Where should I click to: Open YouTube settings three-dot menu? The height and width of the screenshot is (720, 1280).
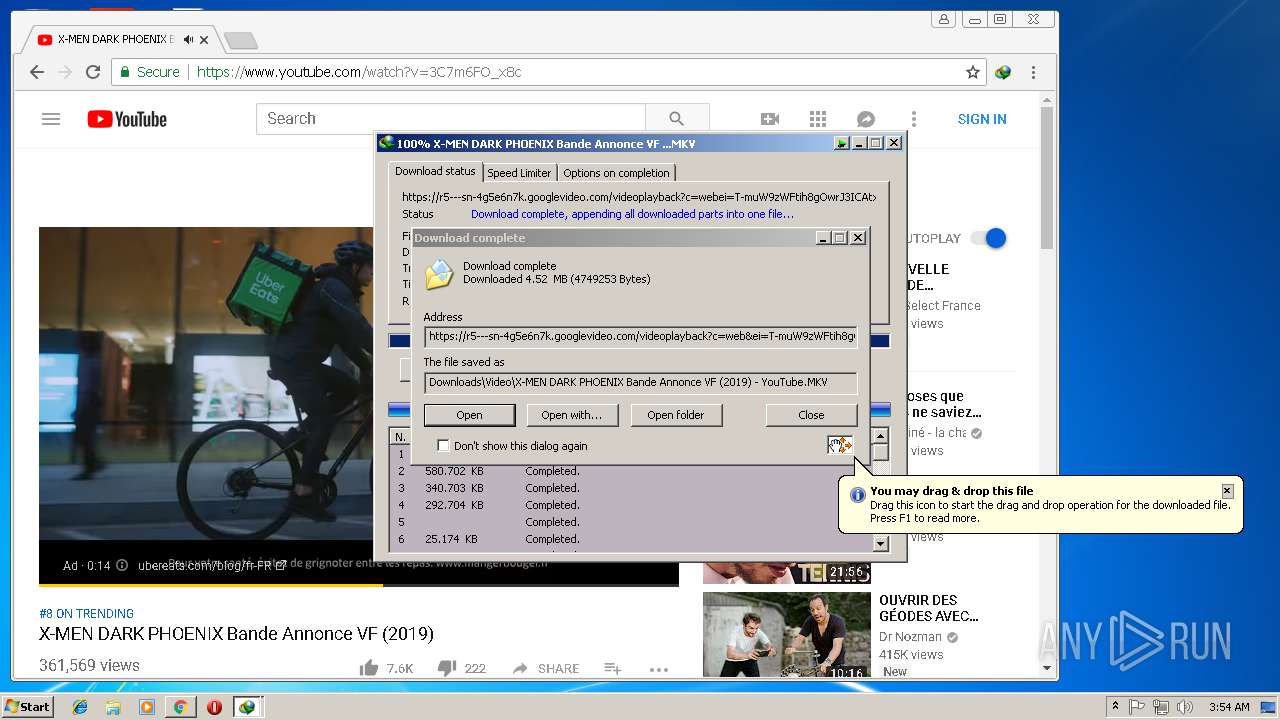tap(913, 119)
